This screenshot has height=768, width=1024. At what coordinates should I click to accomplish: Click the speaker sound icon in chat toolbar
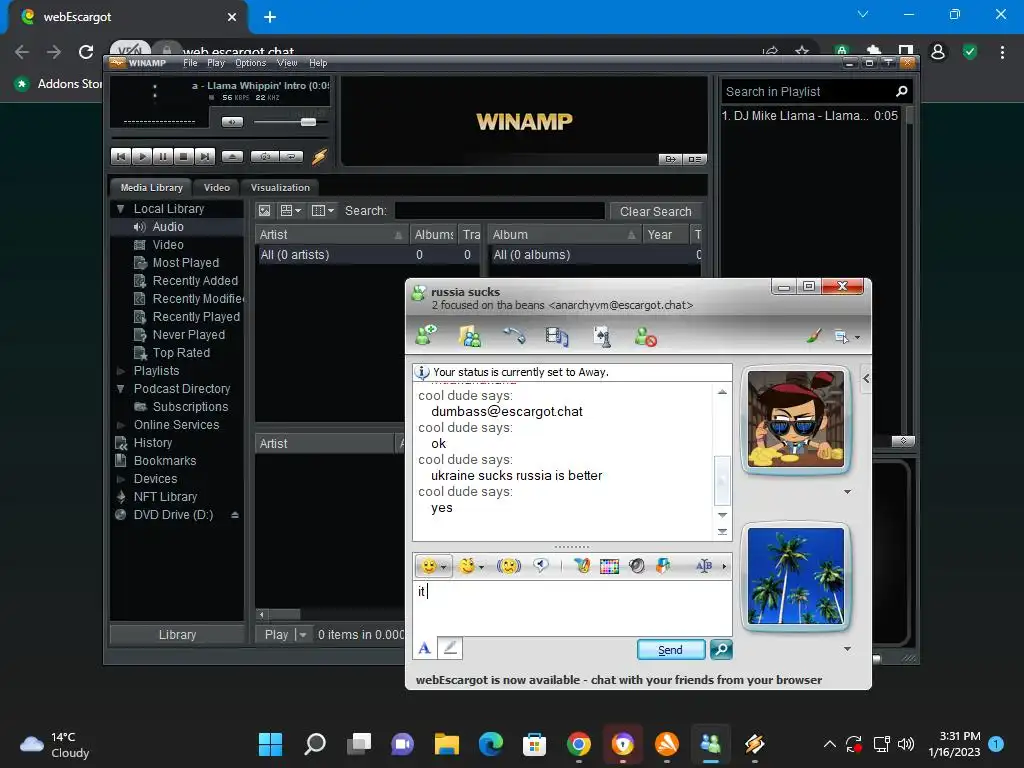pos(637,566)
